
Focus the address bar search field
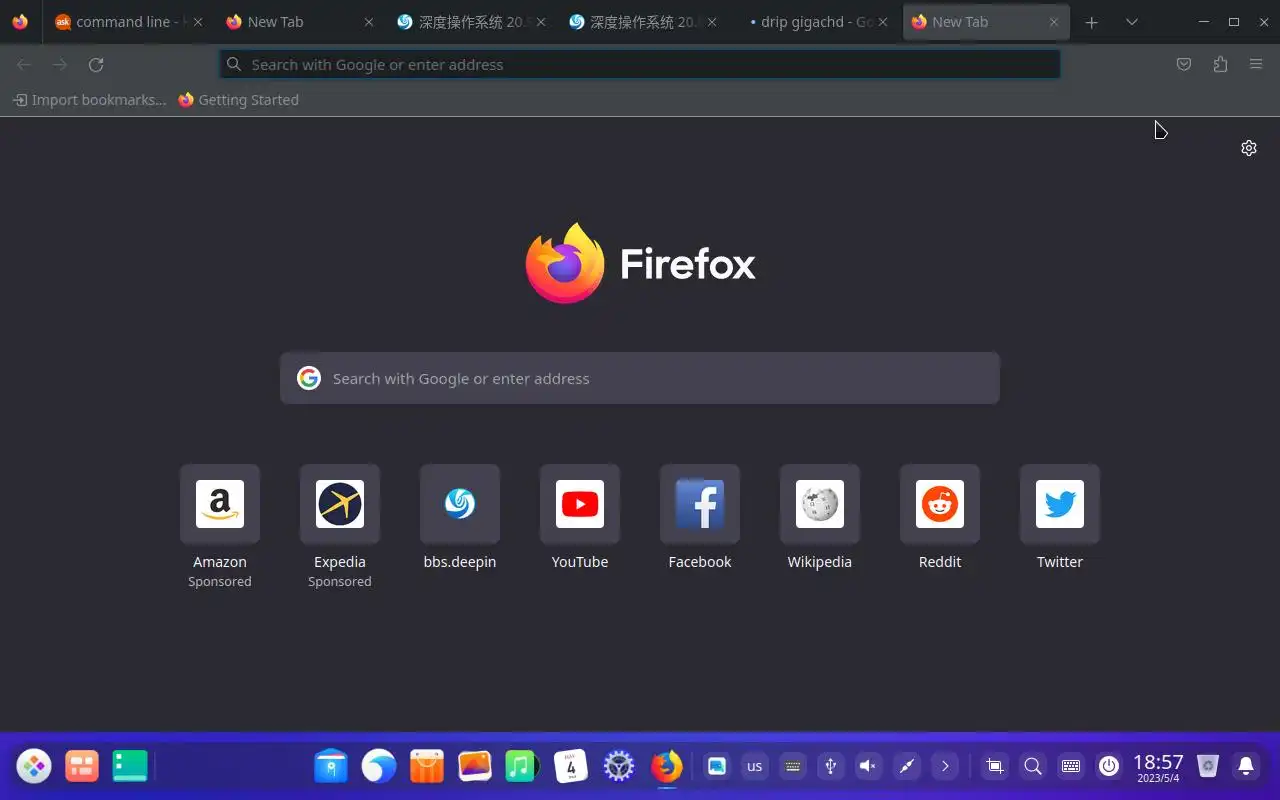coord(640,65)
